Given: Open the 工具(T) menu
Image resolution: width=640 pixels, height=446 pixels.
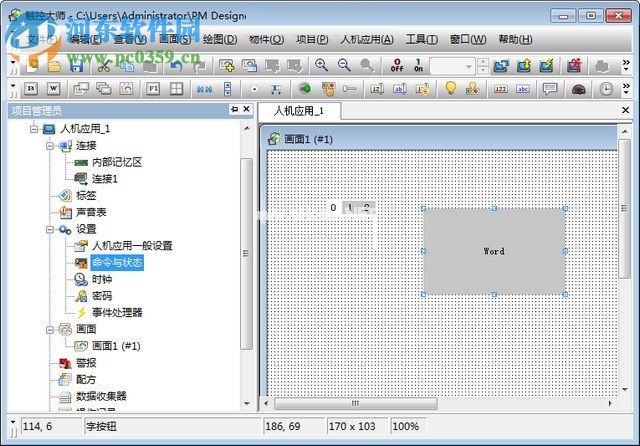Looking at the screenshot, I should pos(422,39).
